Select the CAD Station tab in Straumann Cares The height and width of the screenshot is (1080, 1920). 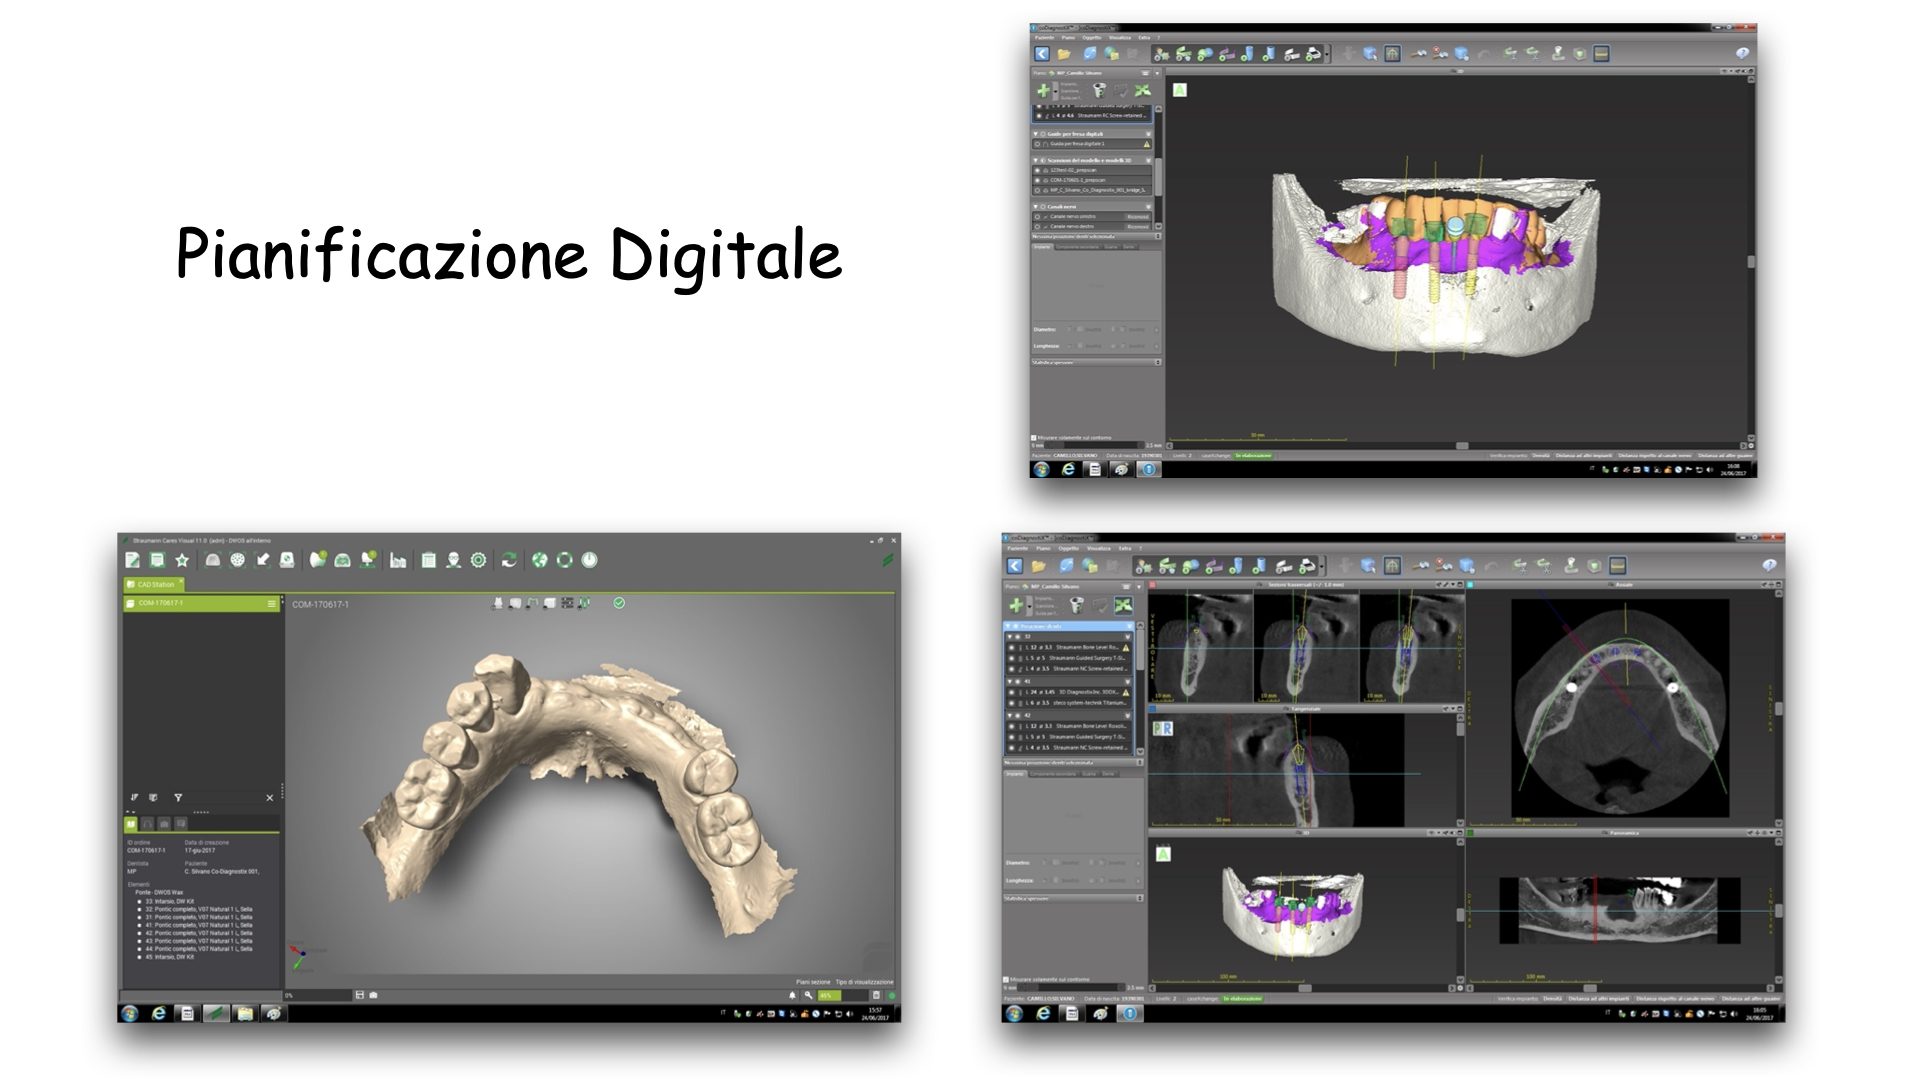tap(153, 584)
